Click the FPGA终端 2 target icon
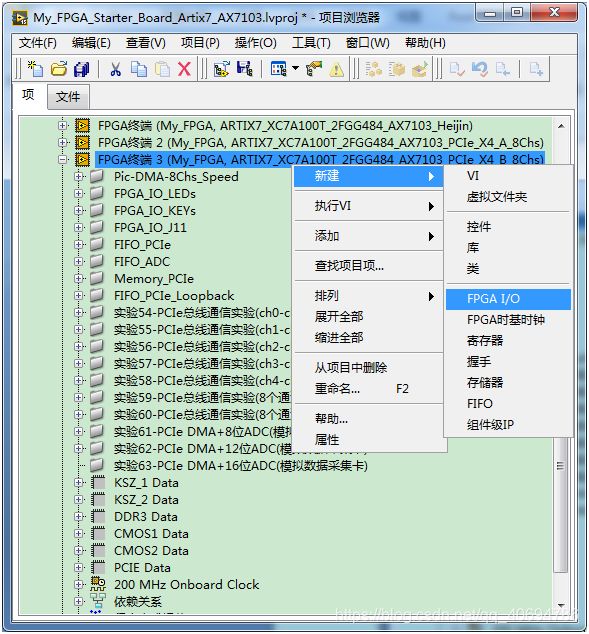Viewport: 589px width, 634px height. pos(82,142)
